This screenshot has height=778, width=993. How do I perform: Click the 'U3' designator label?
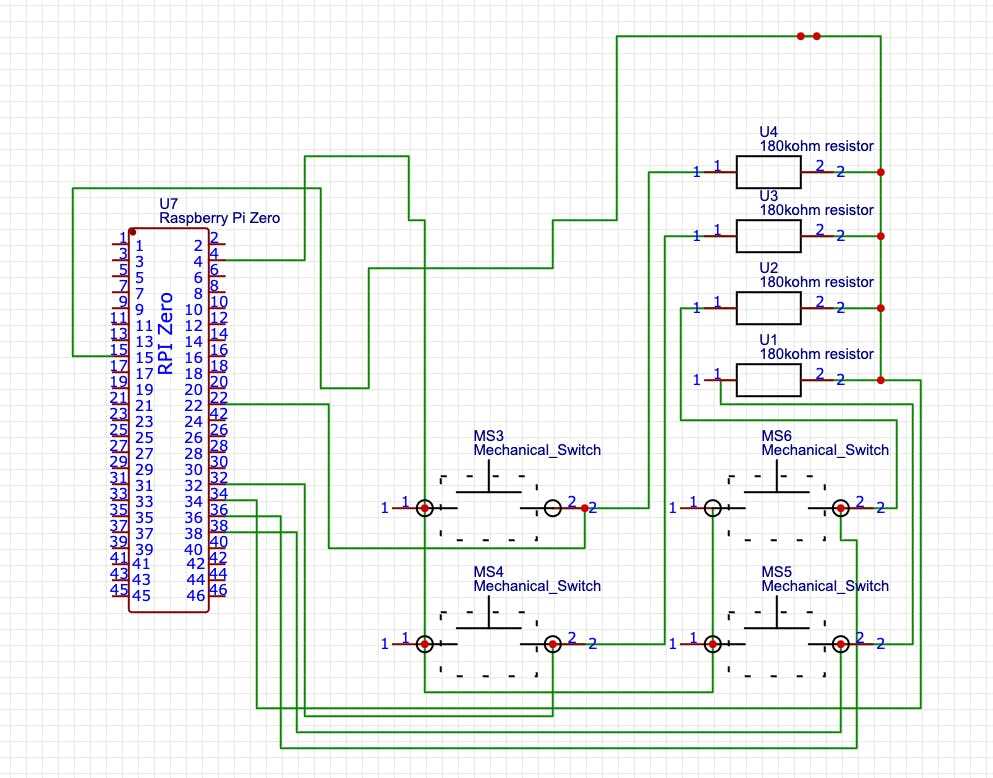[x=768, y=196]
